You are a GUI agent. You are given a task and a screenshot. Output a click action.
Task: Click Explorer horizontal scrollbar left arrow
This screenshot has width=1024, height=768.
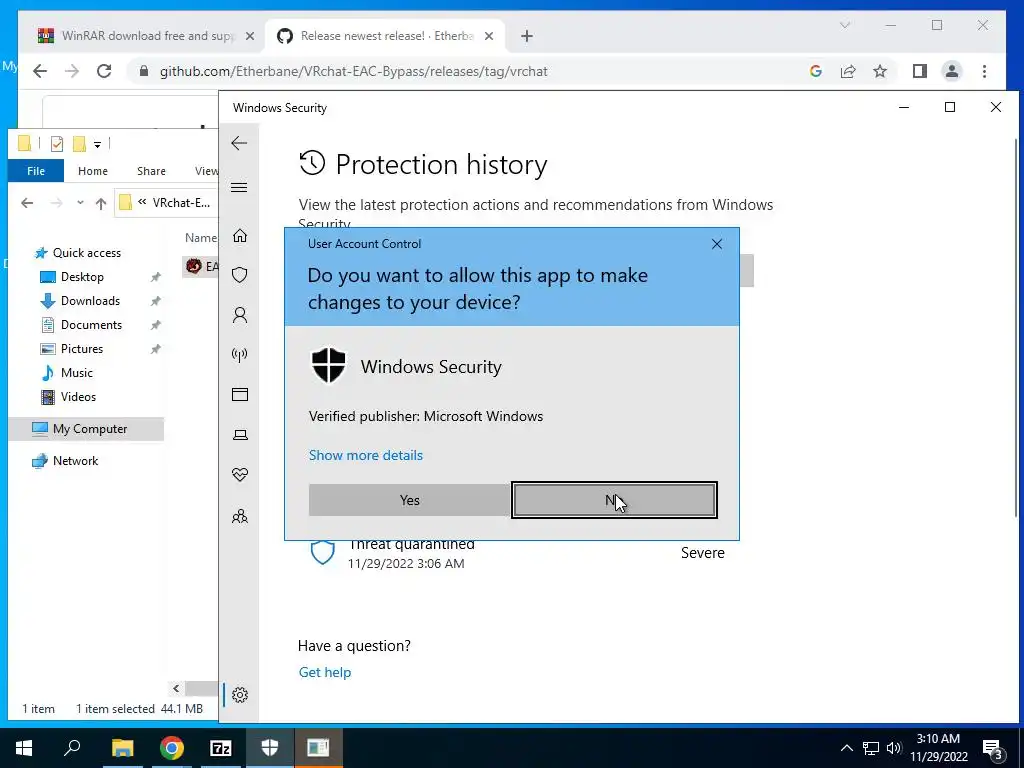tap(176, 688)
